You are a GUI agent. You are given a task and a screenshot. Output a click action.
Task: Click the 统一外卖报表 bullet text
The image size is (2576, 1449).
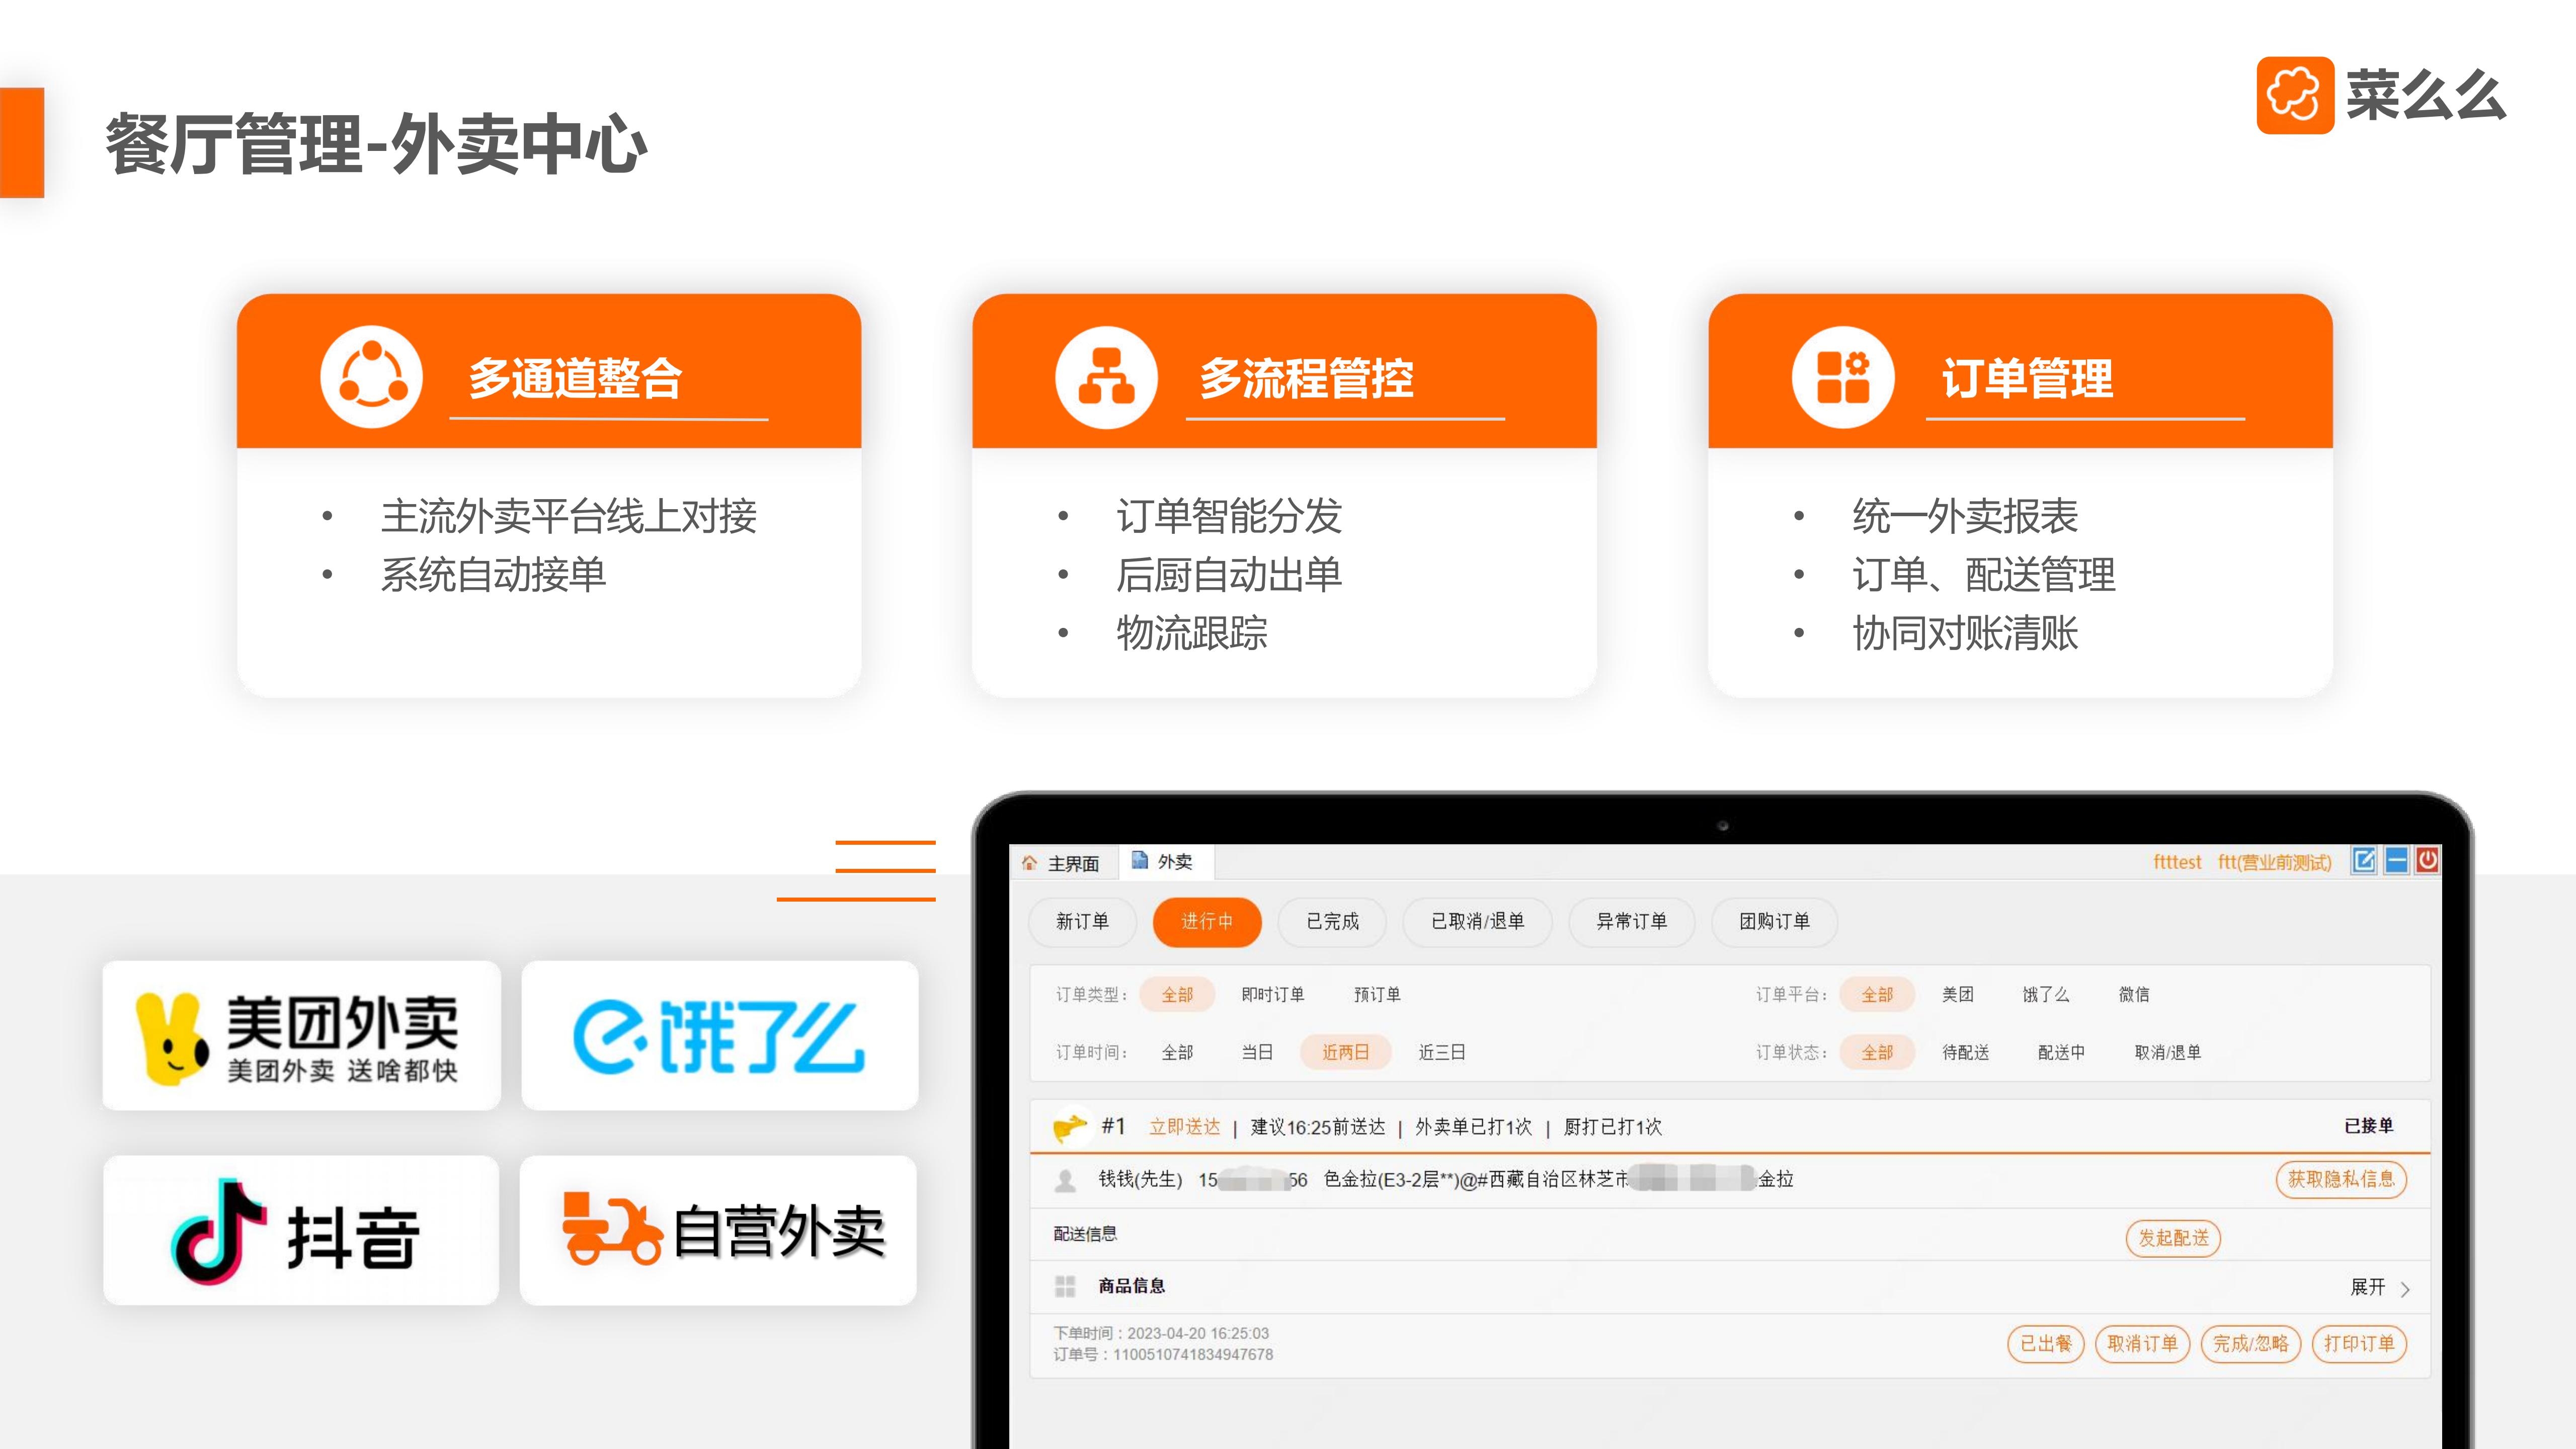click(x=1965, y=516)
